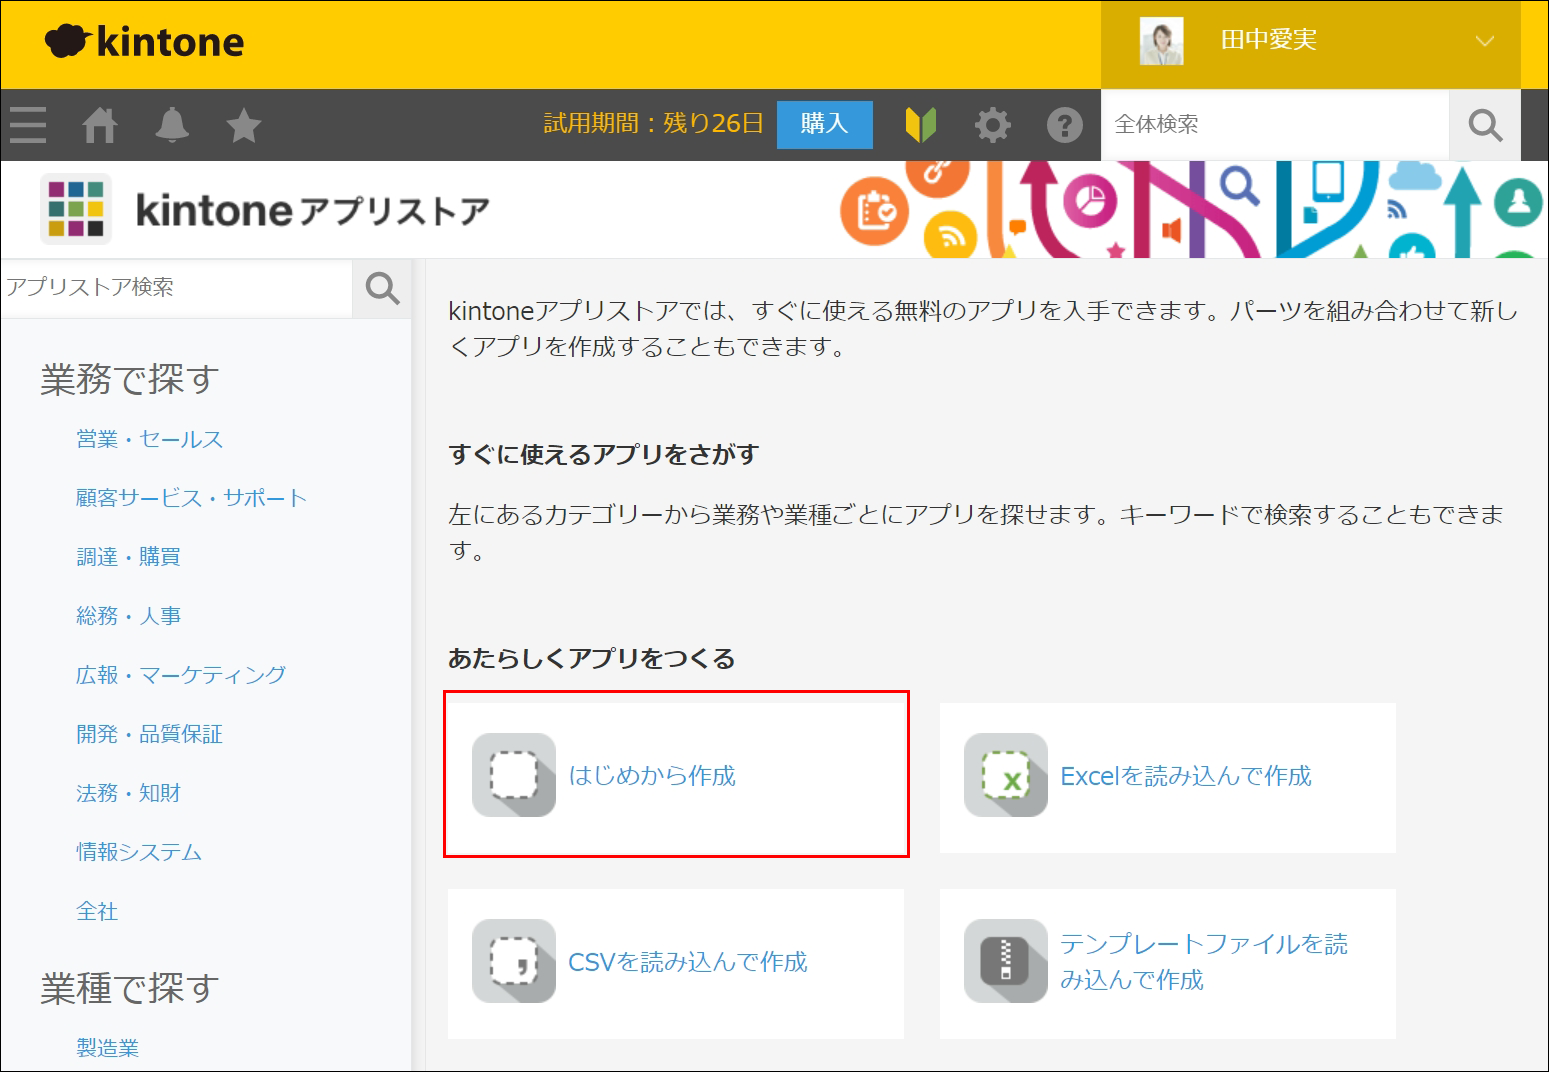Screen dimensions: 1549x1072
Task: Click the Excelを読み込んで作成 link
Action: tap(1186, 776)
